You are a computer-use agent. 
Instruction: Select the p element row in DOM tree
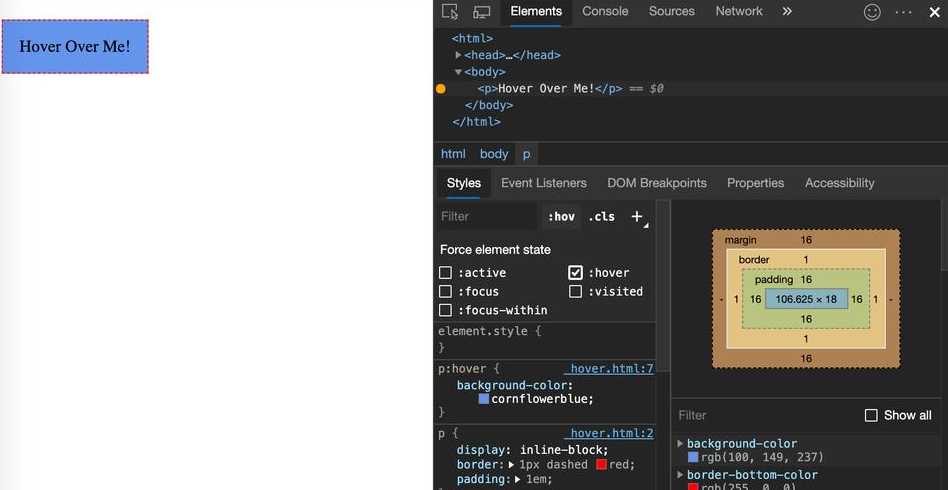click(690, 88)
